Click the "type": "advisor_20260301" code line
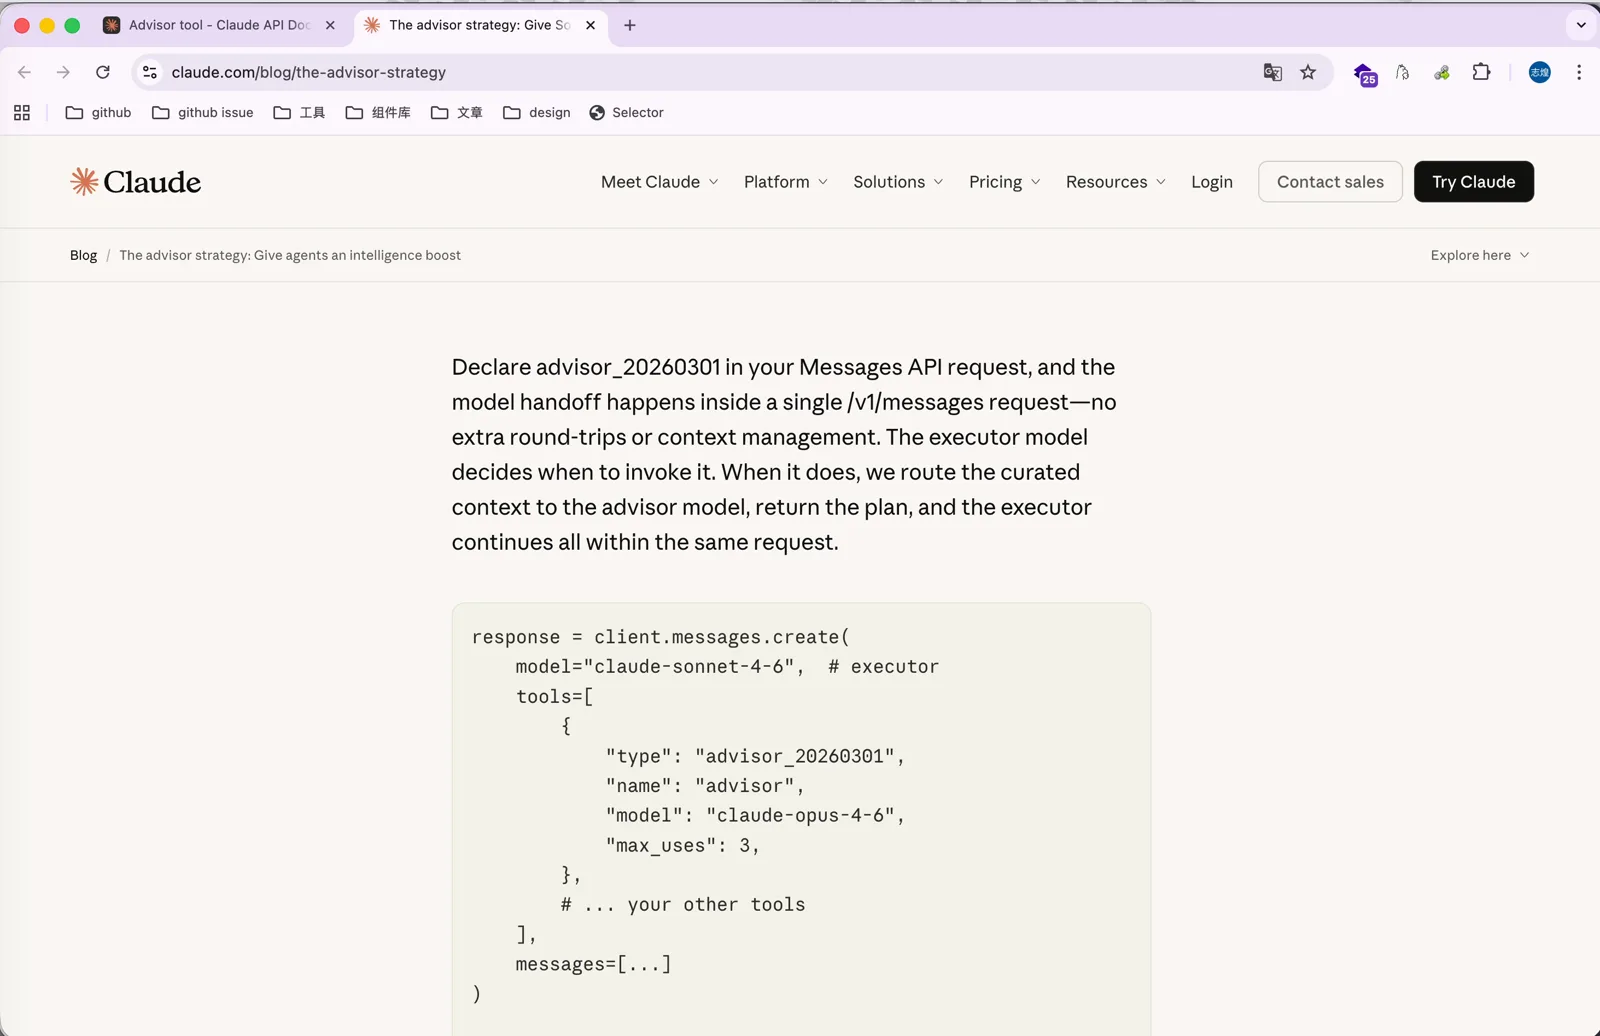This screenshot has width=1600, height=1036. (x=755, y=757)
